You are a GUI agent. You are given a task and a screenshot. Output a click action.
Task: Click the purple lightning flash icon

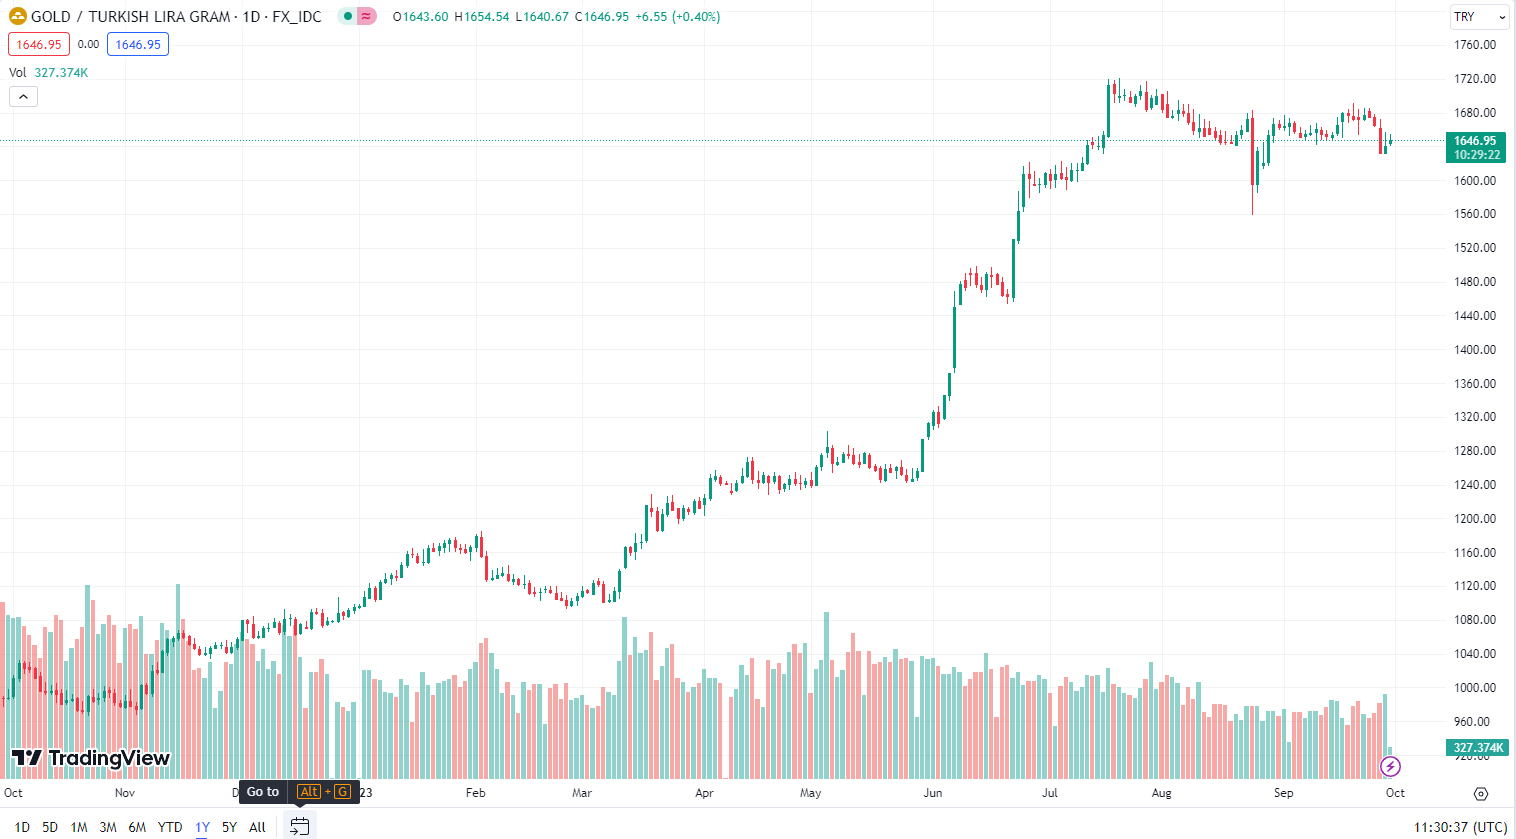[1390, 767]
